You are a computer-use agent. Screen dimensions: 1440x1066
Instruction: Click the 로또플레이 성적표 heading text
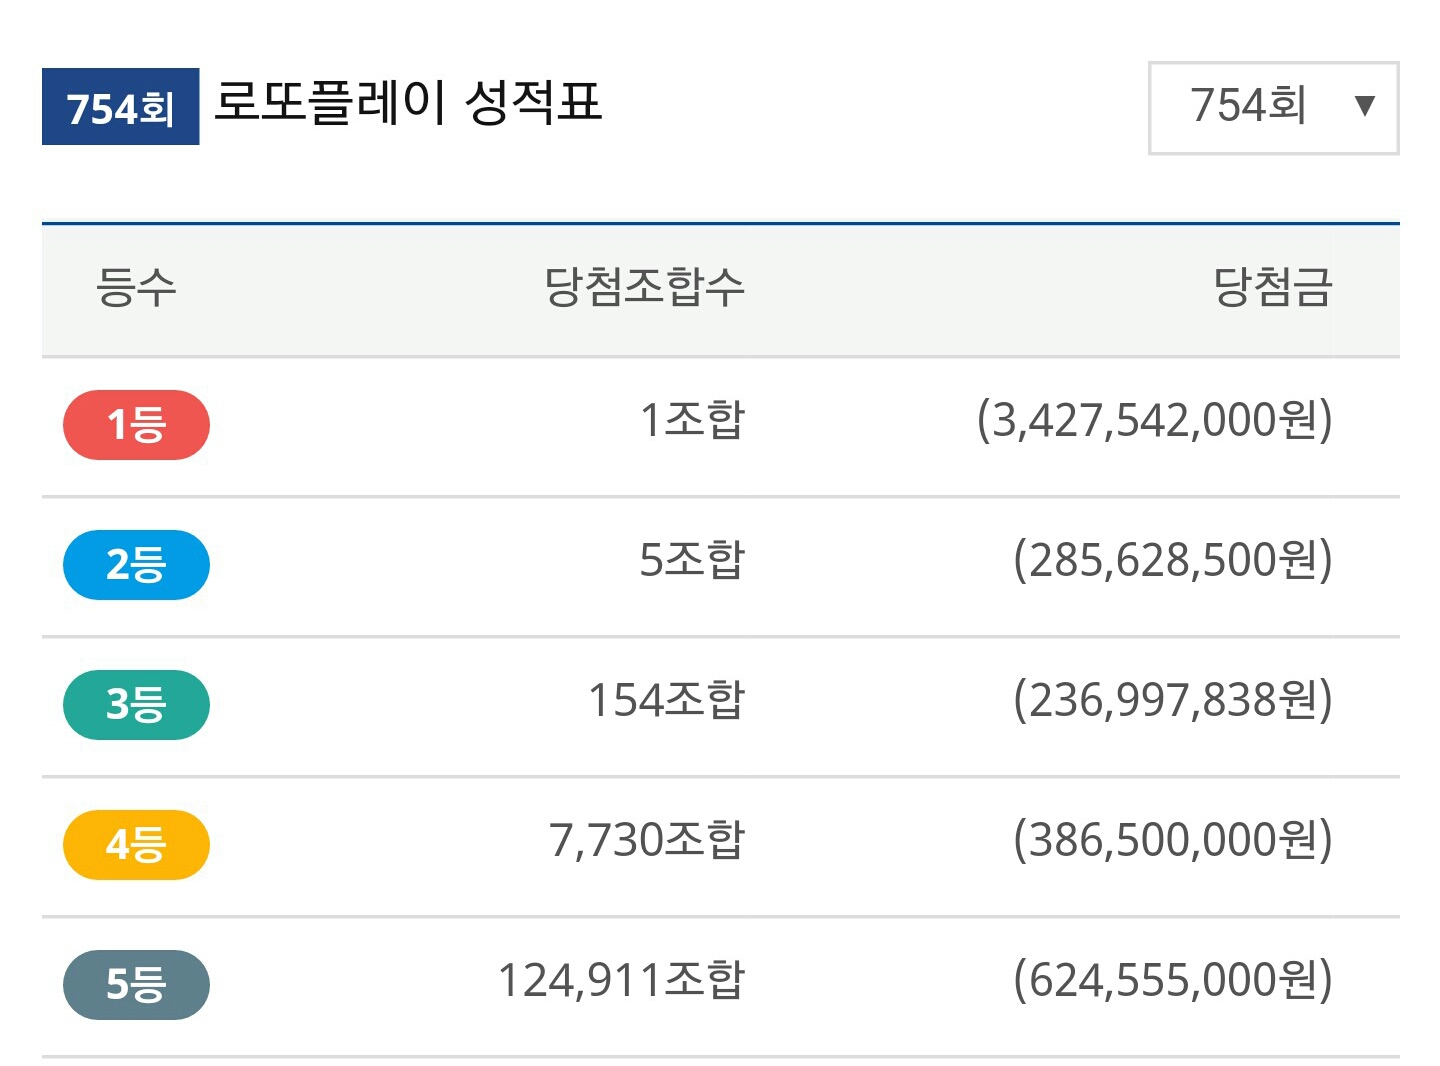[x=408, y=103]
